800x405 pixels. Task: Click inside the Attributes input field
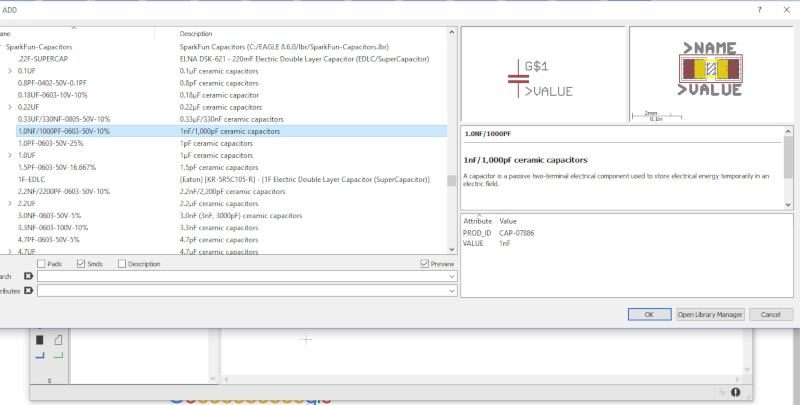(x=243, y=291)
